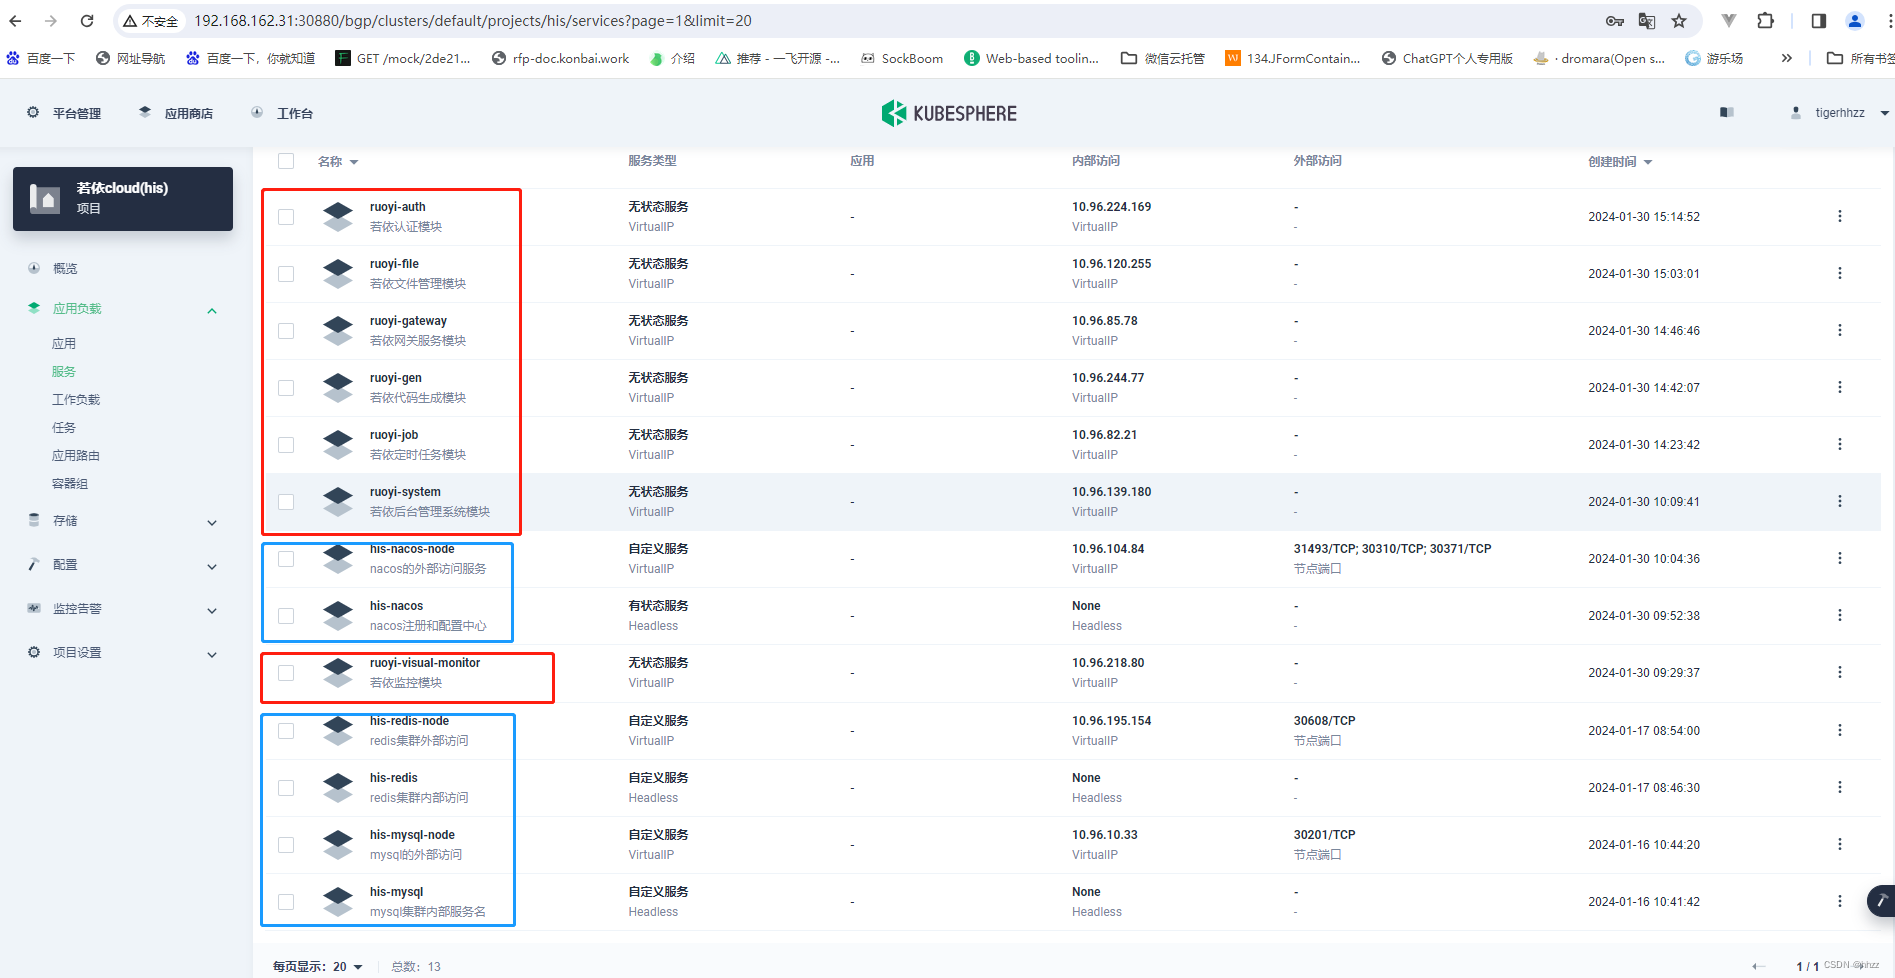Open more actions for ruoyi-job row
The width and height of the screenshot is (1895, 978).
[1840, 444]
